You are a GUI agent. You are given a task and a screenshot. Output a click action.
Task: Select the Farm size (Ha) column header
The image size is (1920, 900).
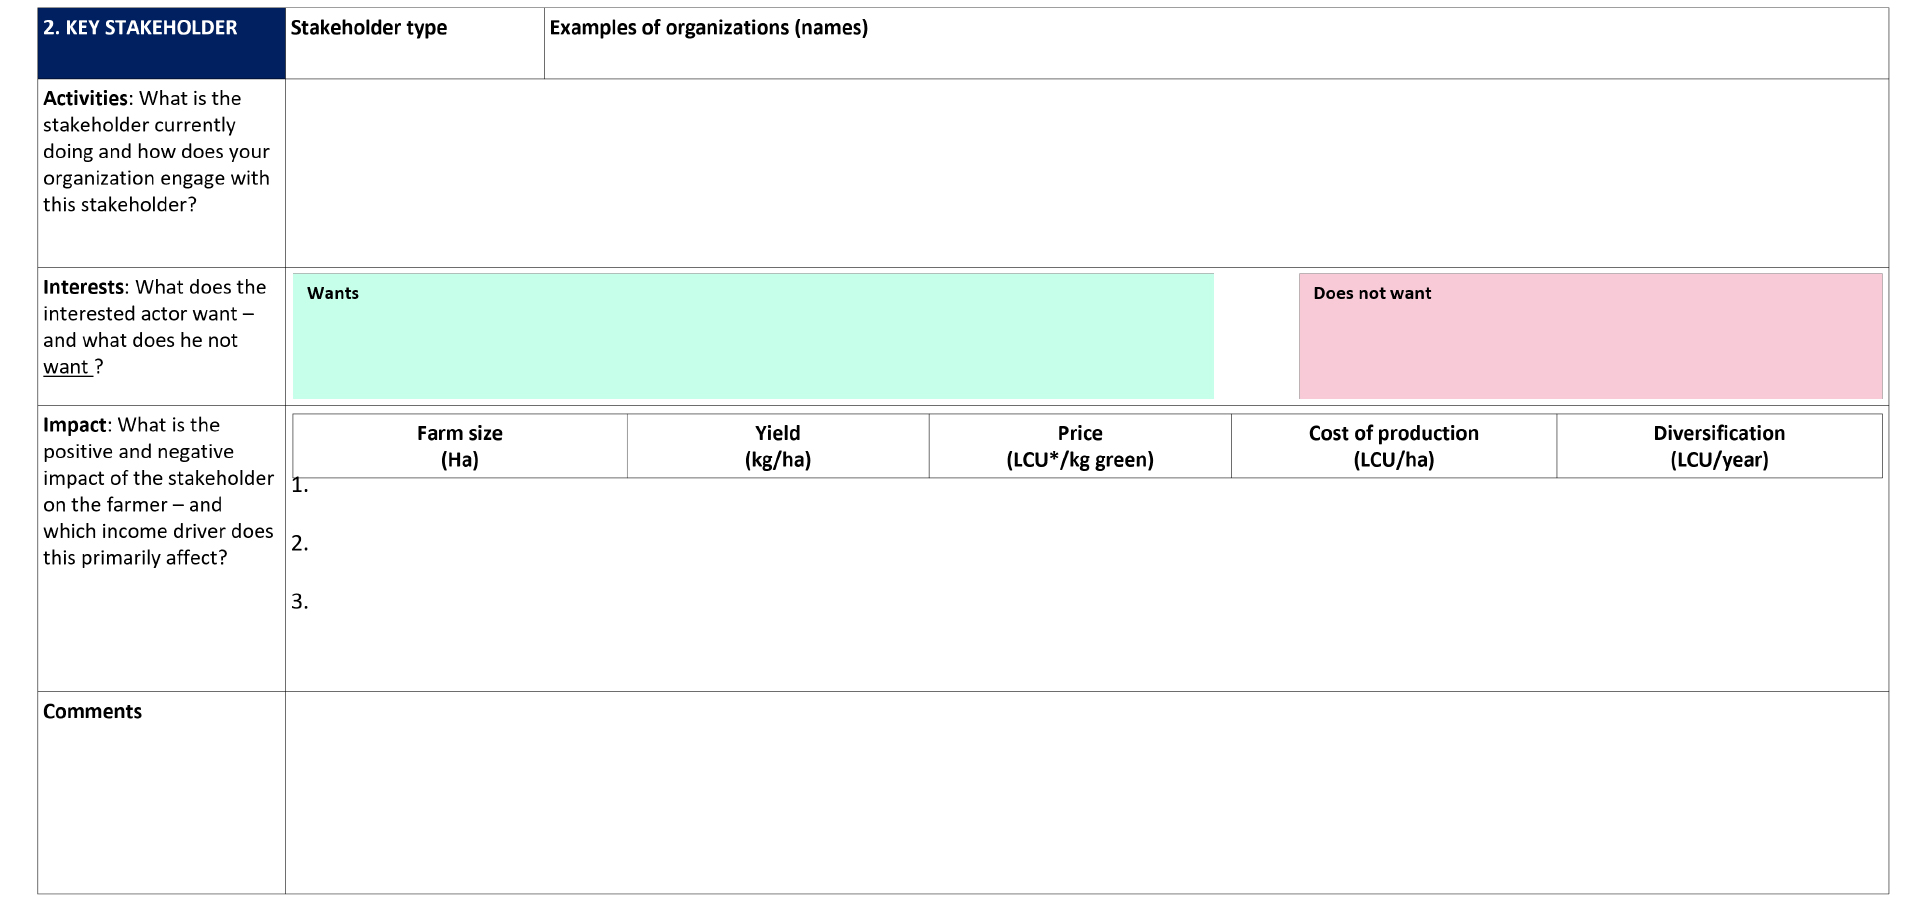point(460,446)
